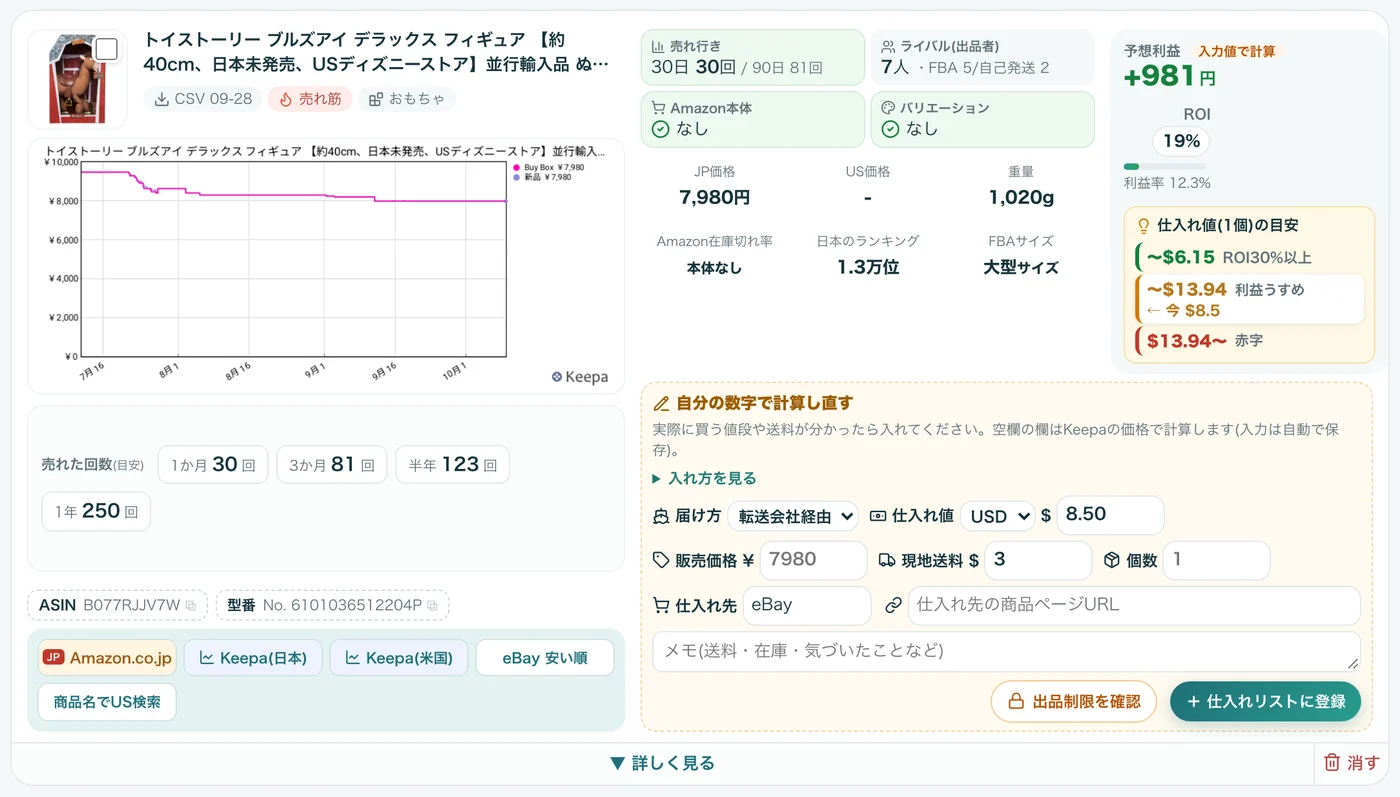Click the 3か月 81回 sales chip

(332, 465)
